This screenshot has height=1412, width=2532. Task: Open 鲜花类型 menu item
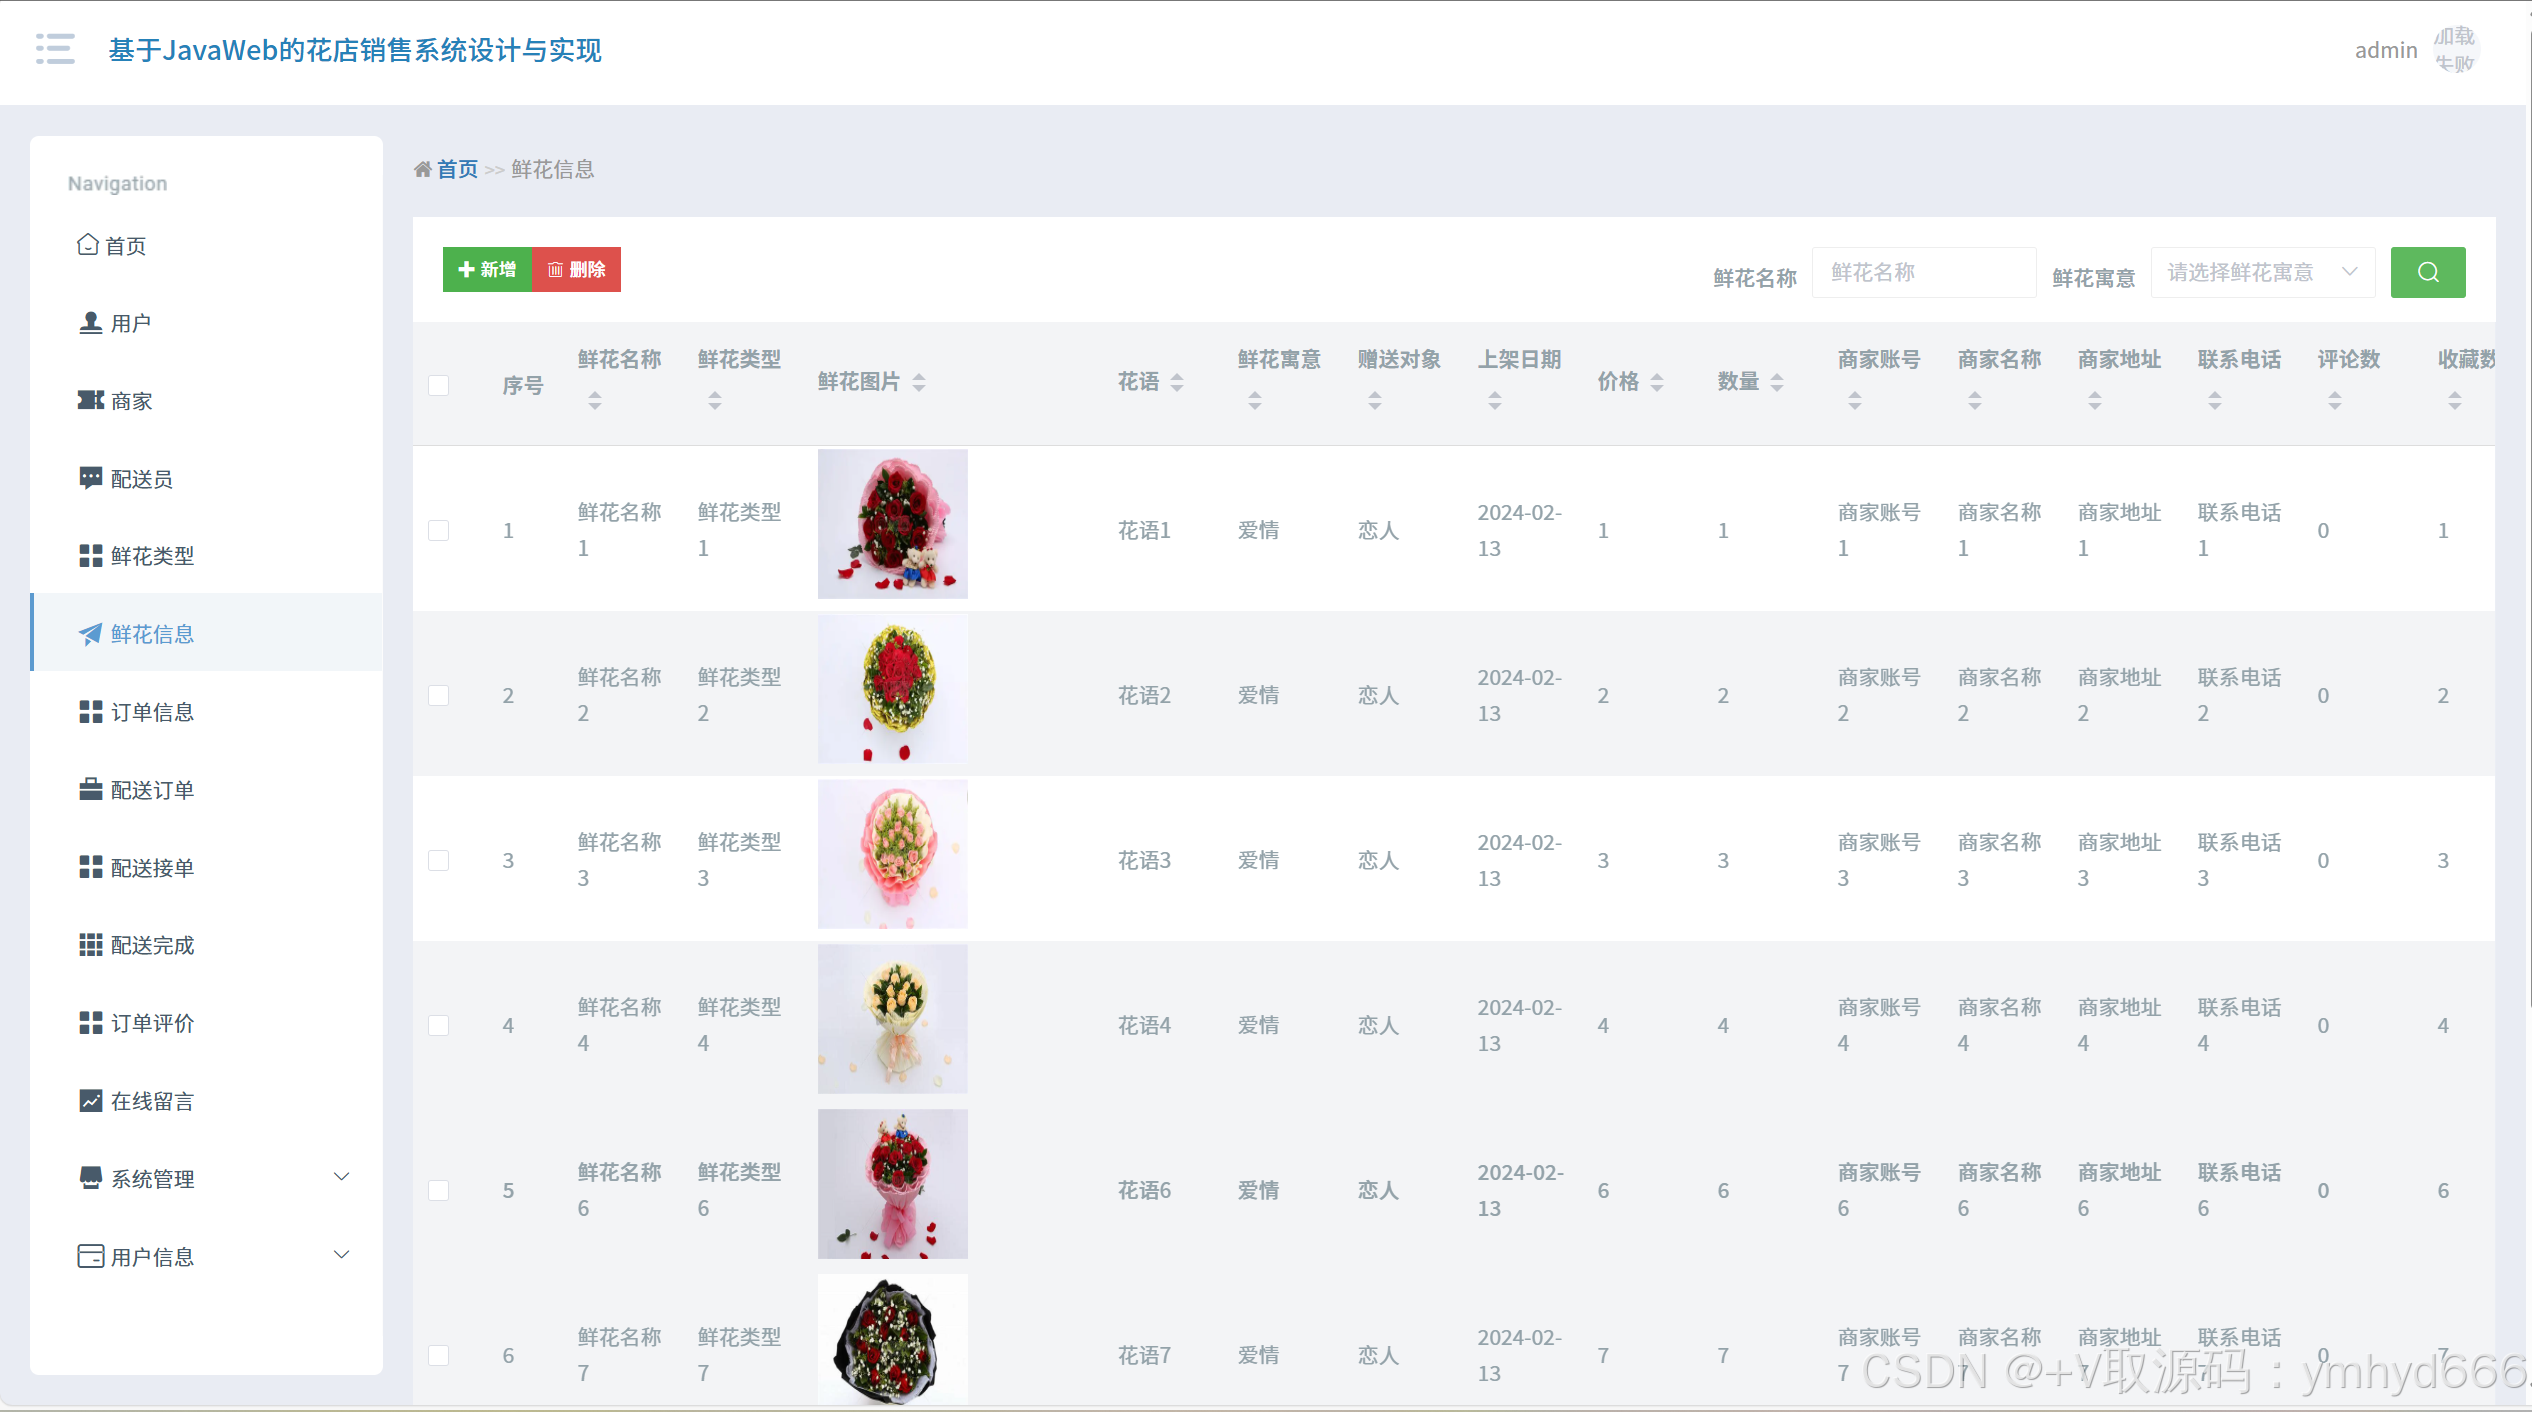coord(152,556)
